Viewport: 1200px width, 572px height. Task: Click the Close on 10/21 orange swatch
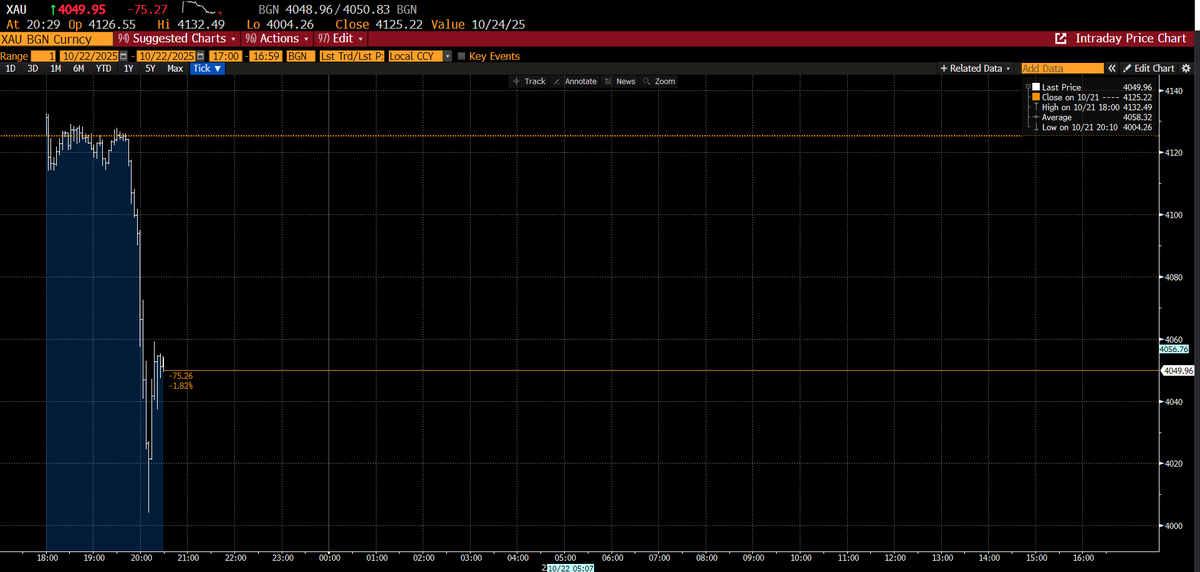[x=1036, y=96]
